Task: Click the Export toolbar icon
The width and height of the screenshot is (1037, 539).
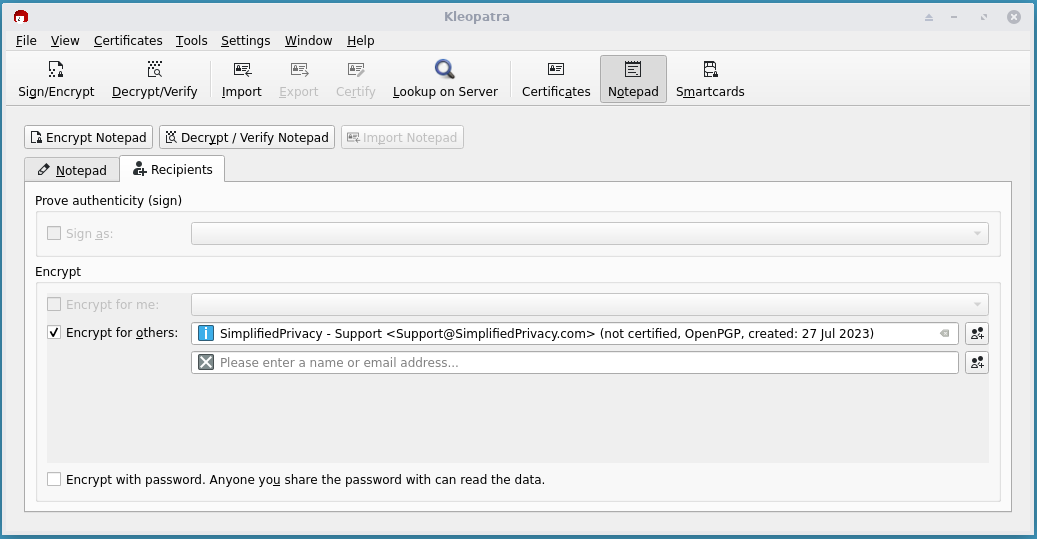Action: (x=298, y=79)
